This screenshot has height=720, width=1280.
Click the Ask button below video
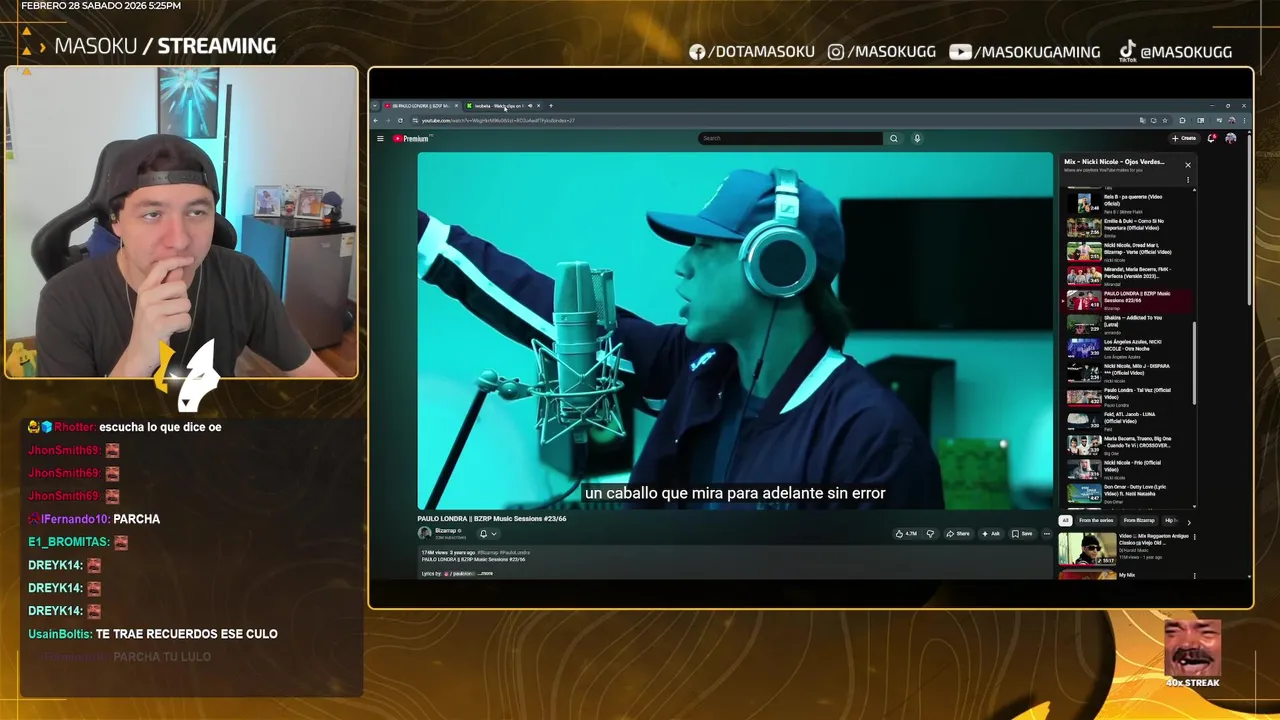991,534
